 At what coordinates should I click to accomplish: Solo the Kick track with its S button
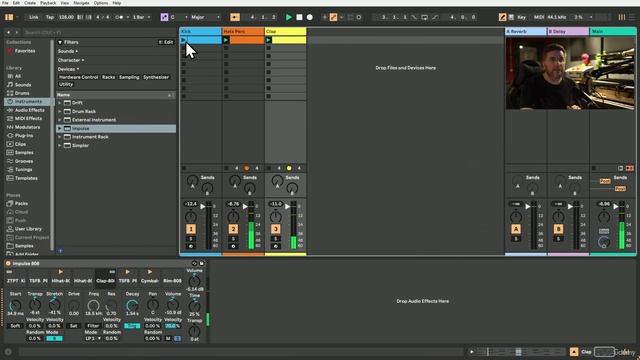[x=191, y=239]
